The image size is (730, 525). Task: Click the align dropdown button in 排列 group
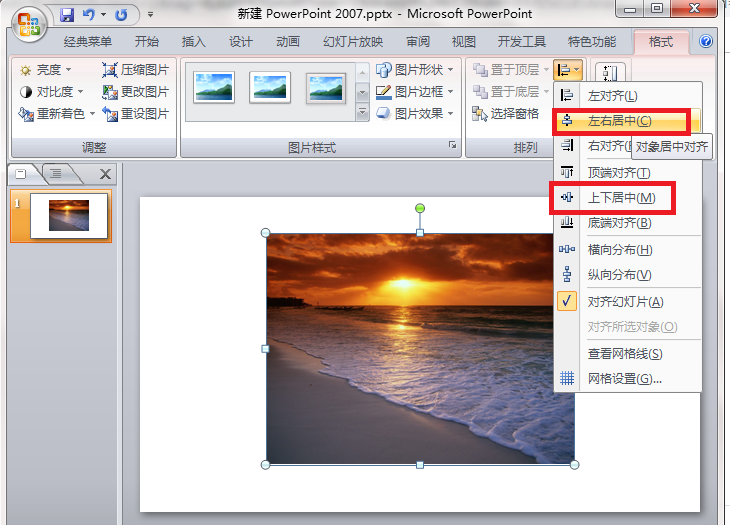click(568, 70)
